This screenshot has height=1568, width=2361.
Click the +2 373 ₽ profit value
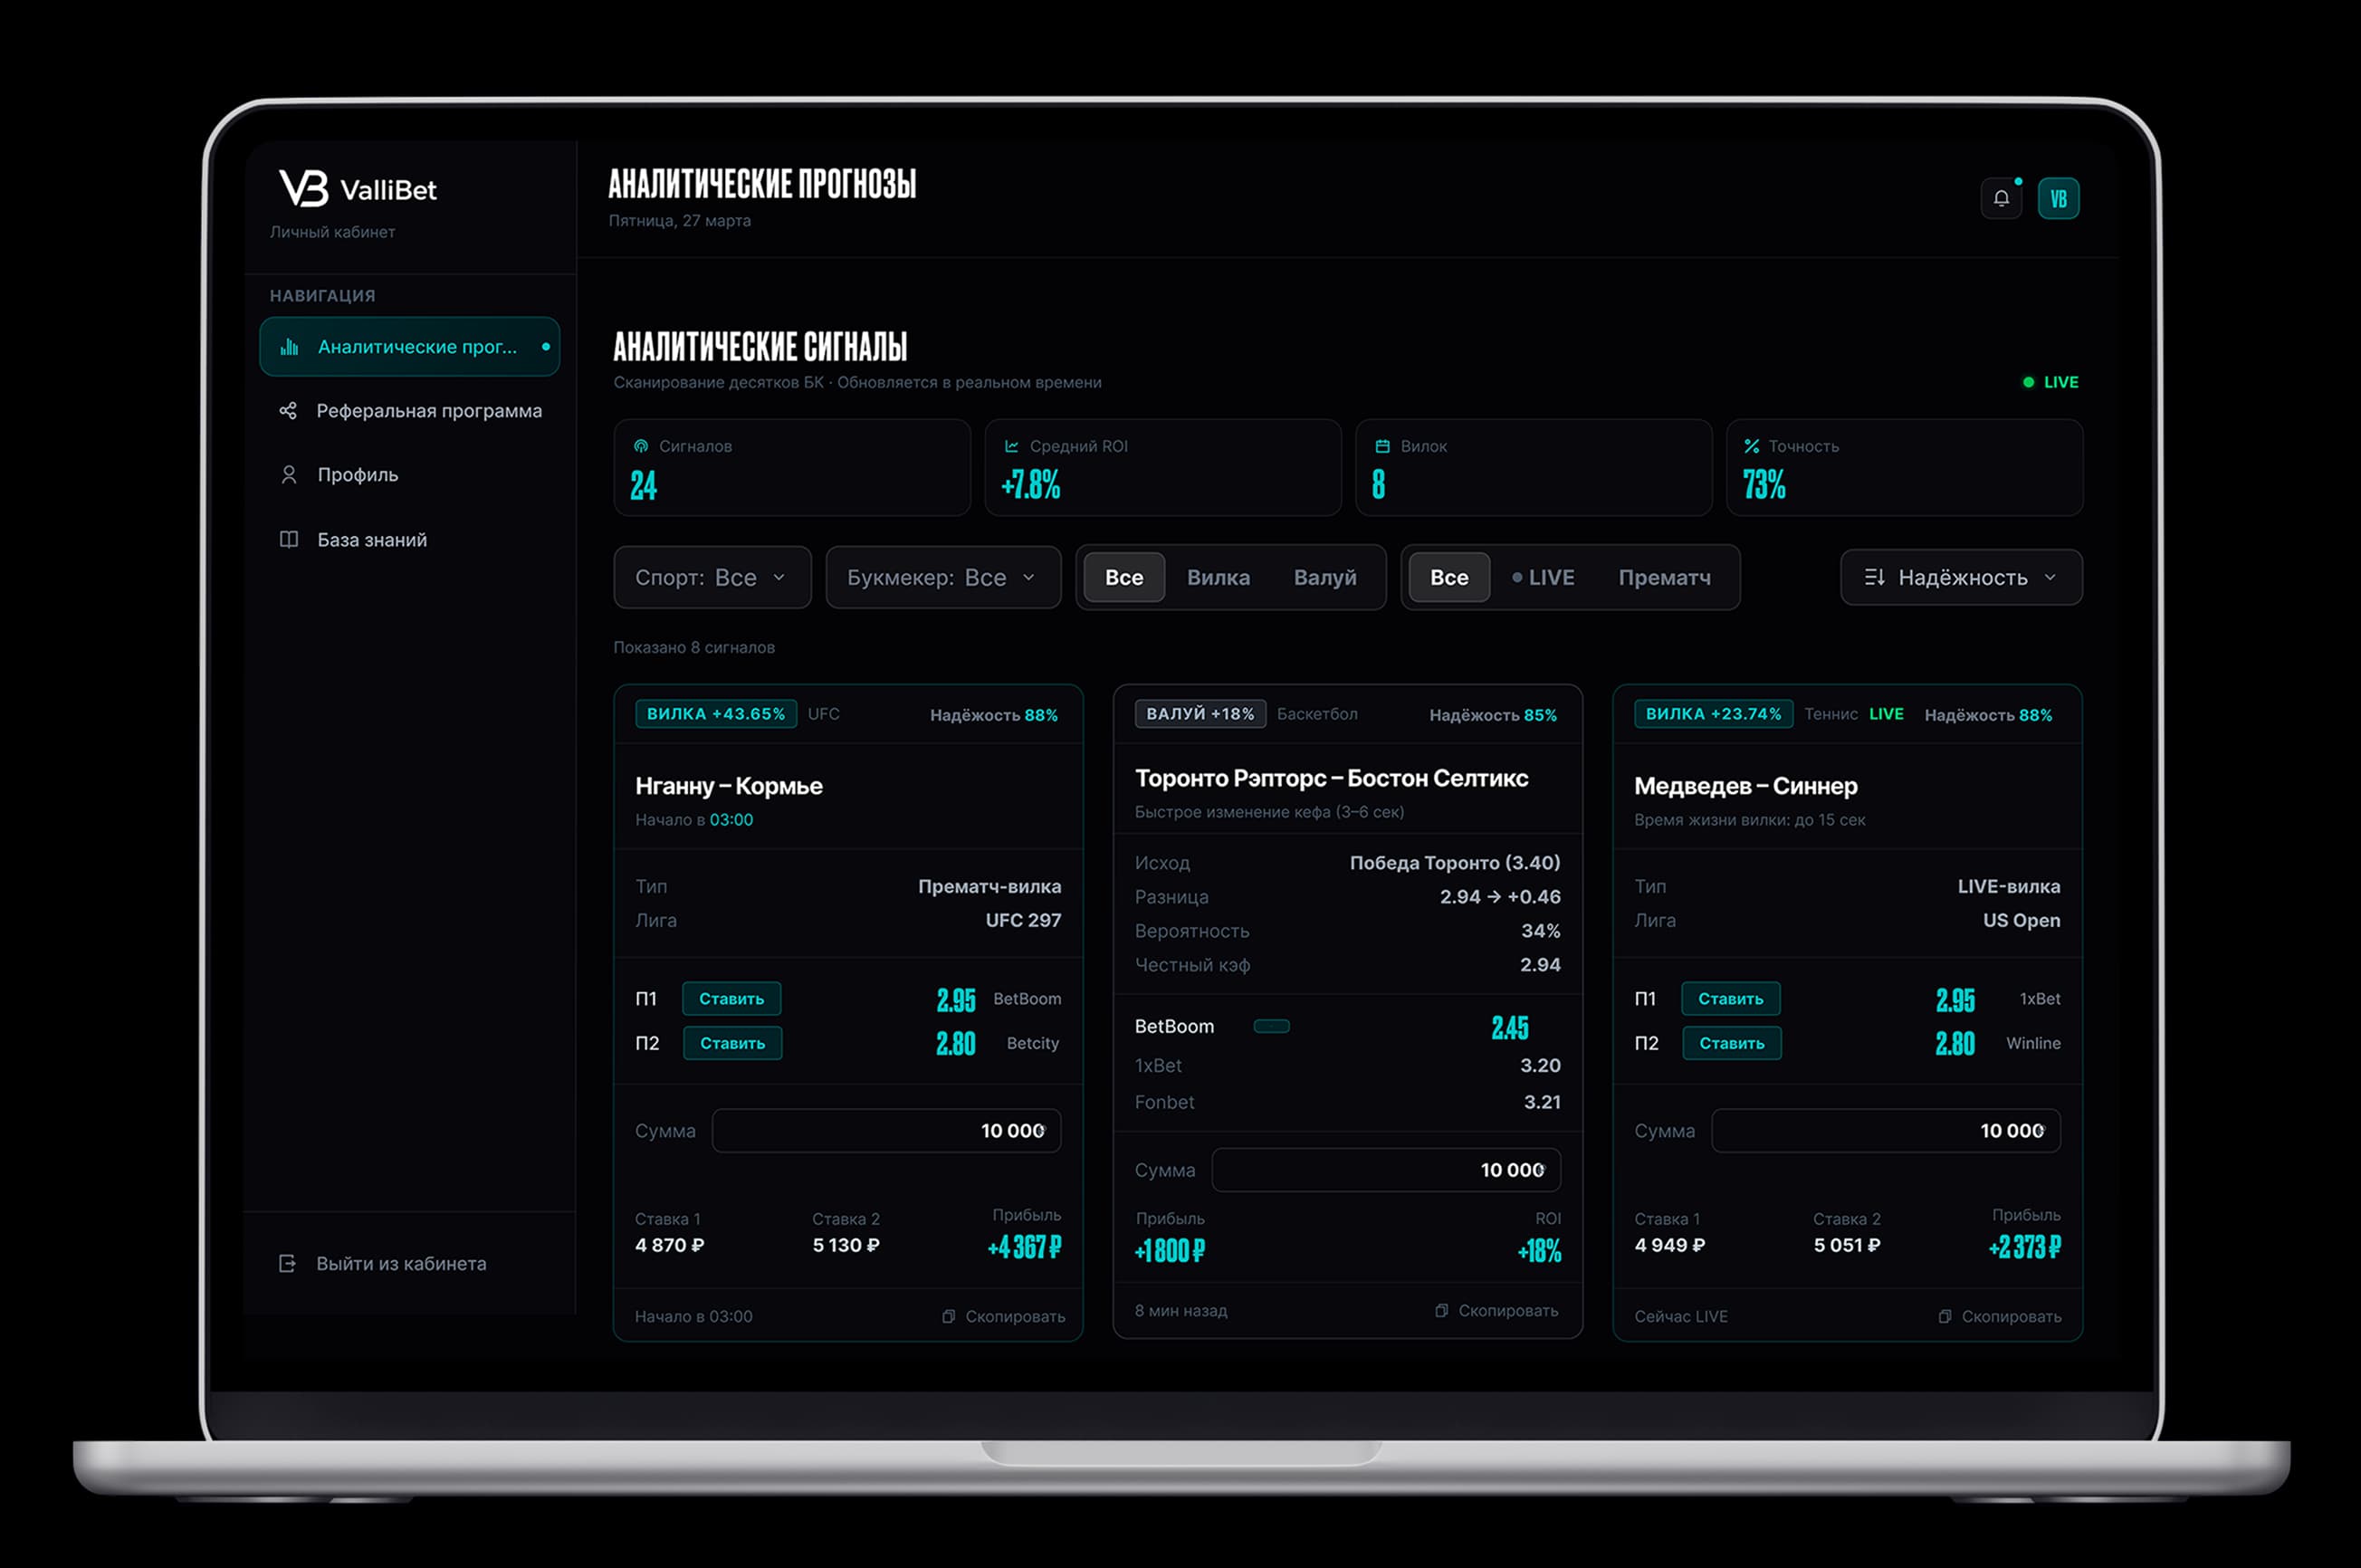coord(2024,1247)
